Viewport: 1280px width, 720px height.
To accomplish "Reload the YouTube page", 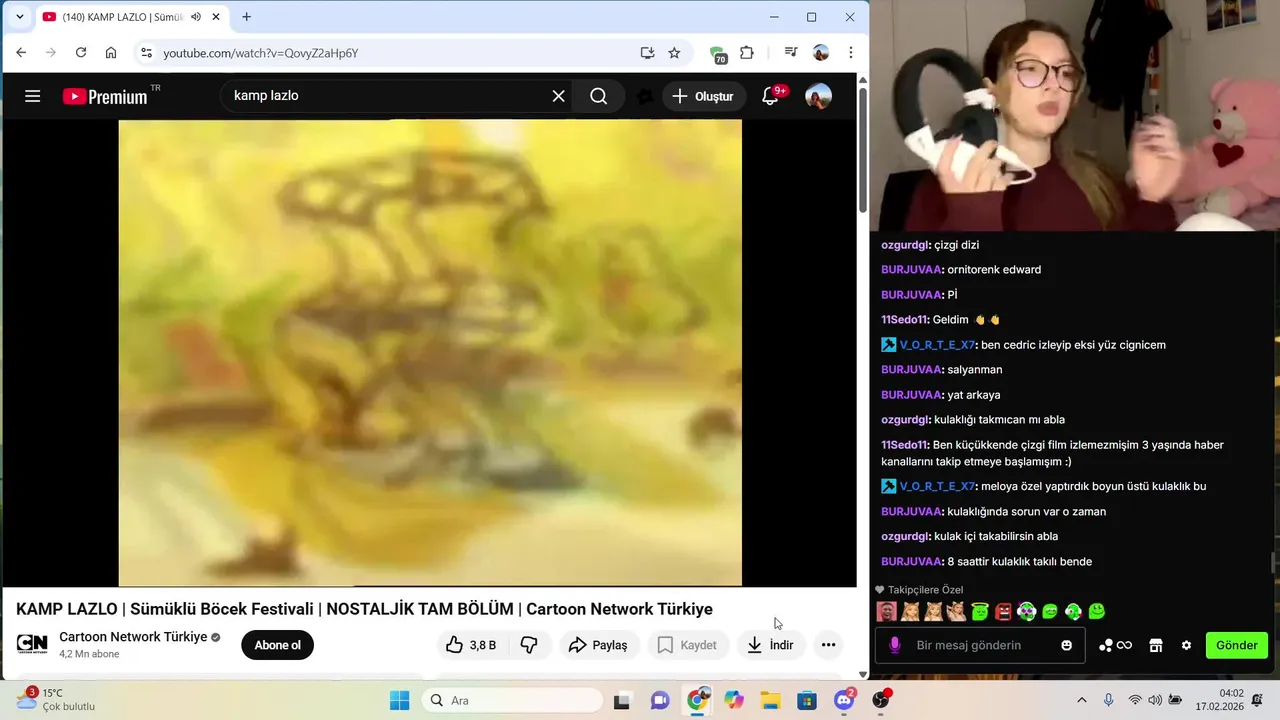I will 81,53.
